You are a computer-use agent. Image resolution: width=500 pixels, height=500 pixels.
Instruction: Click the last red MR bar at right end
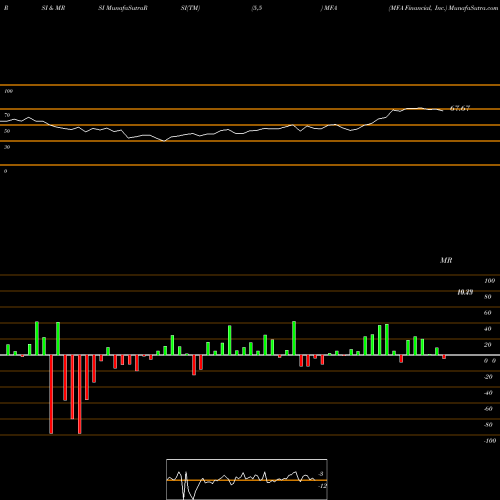tap(444, 357)
